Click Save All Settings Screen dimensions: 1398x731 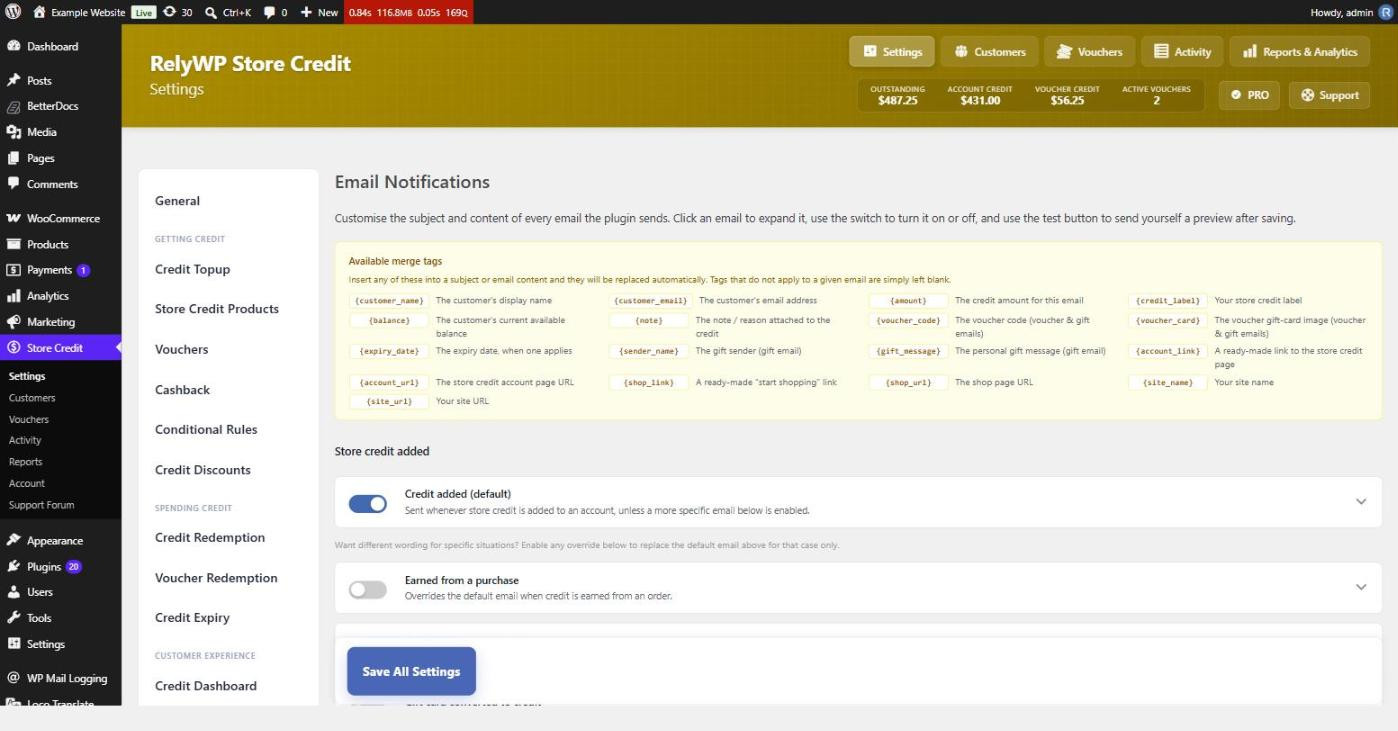point(411,671)
